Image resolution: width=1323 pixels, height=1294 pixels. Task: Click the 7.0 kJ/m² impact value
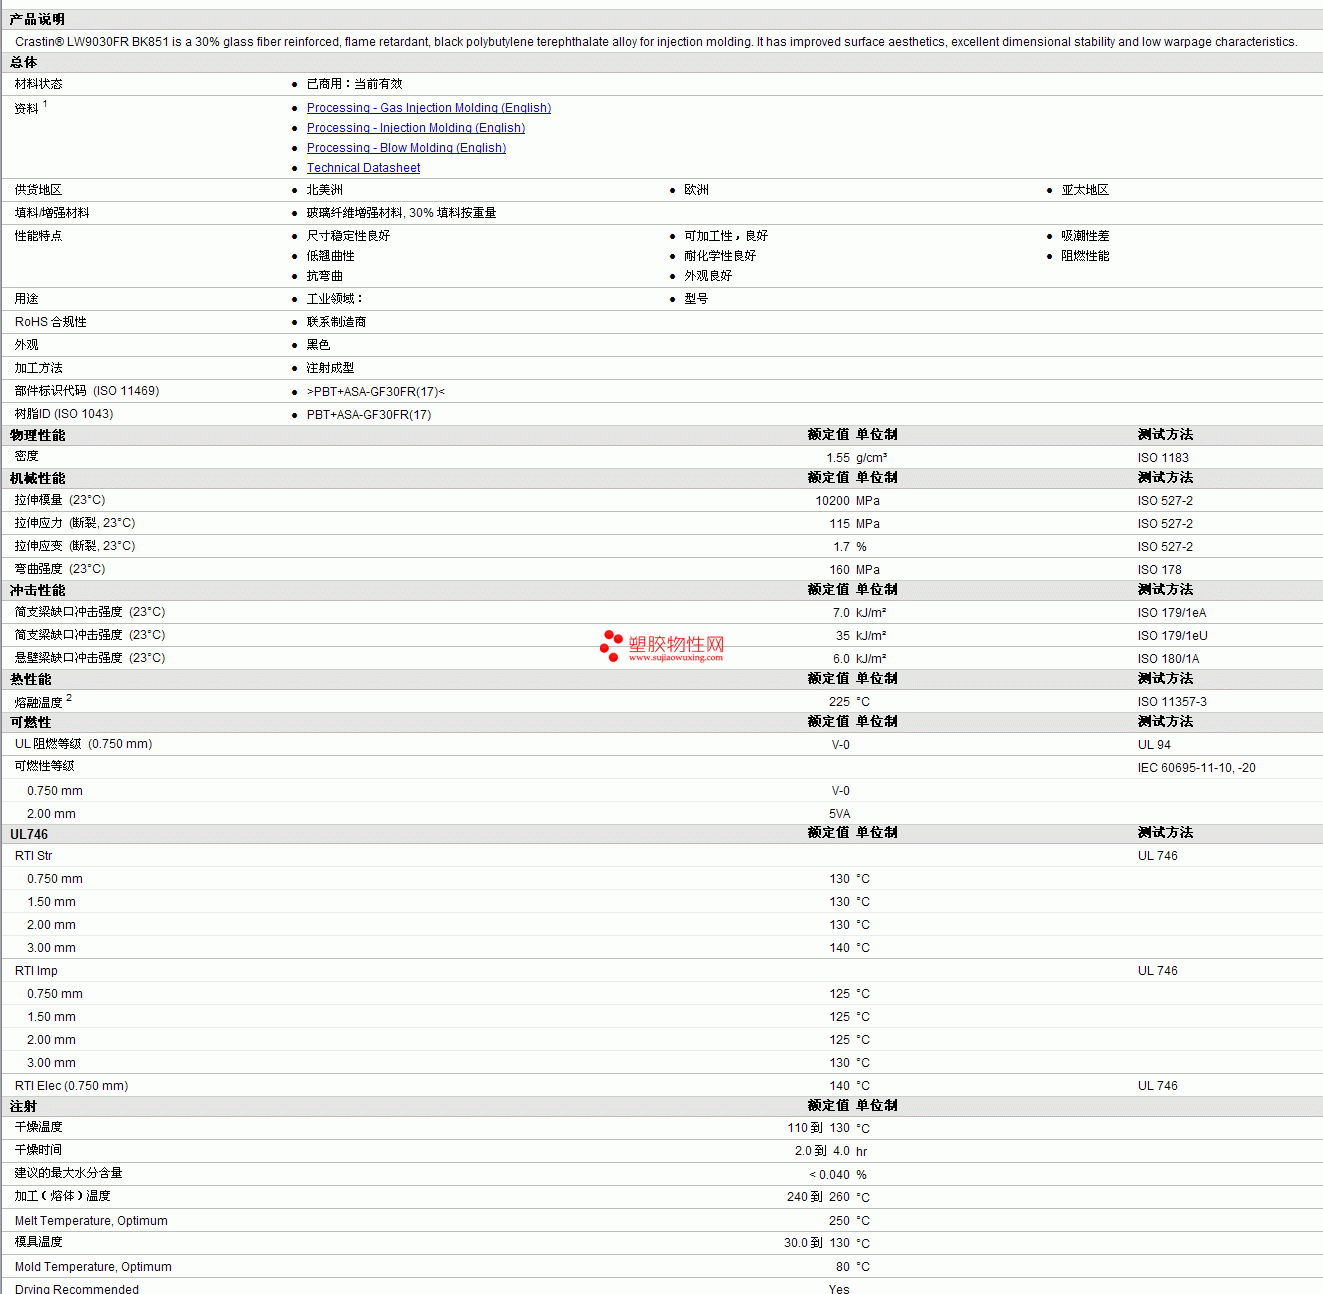860,613
